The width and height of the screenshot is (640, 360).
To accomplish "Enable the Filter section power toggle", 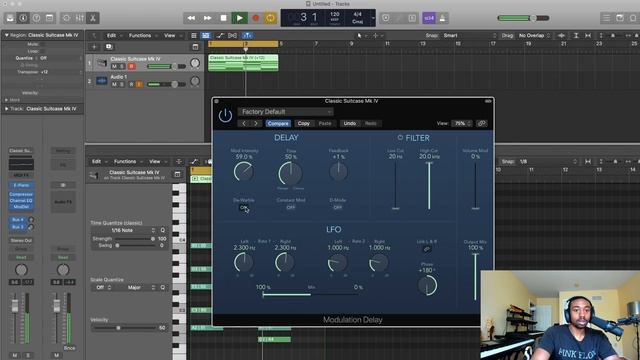I will 400,138.
